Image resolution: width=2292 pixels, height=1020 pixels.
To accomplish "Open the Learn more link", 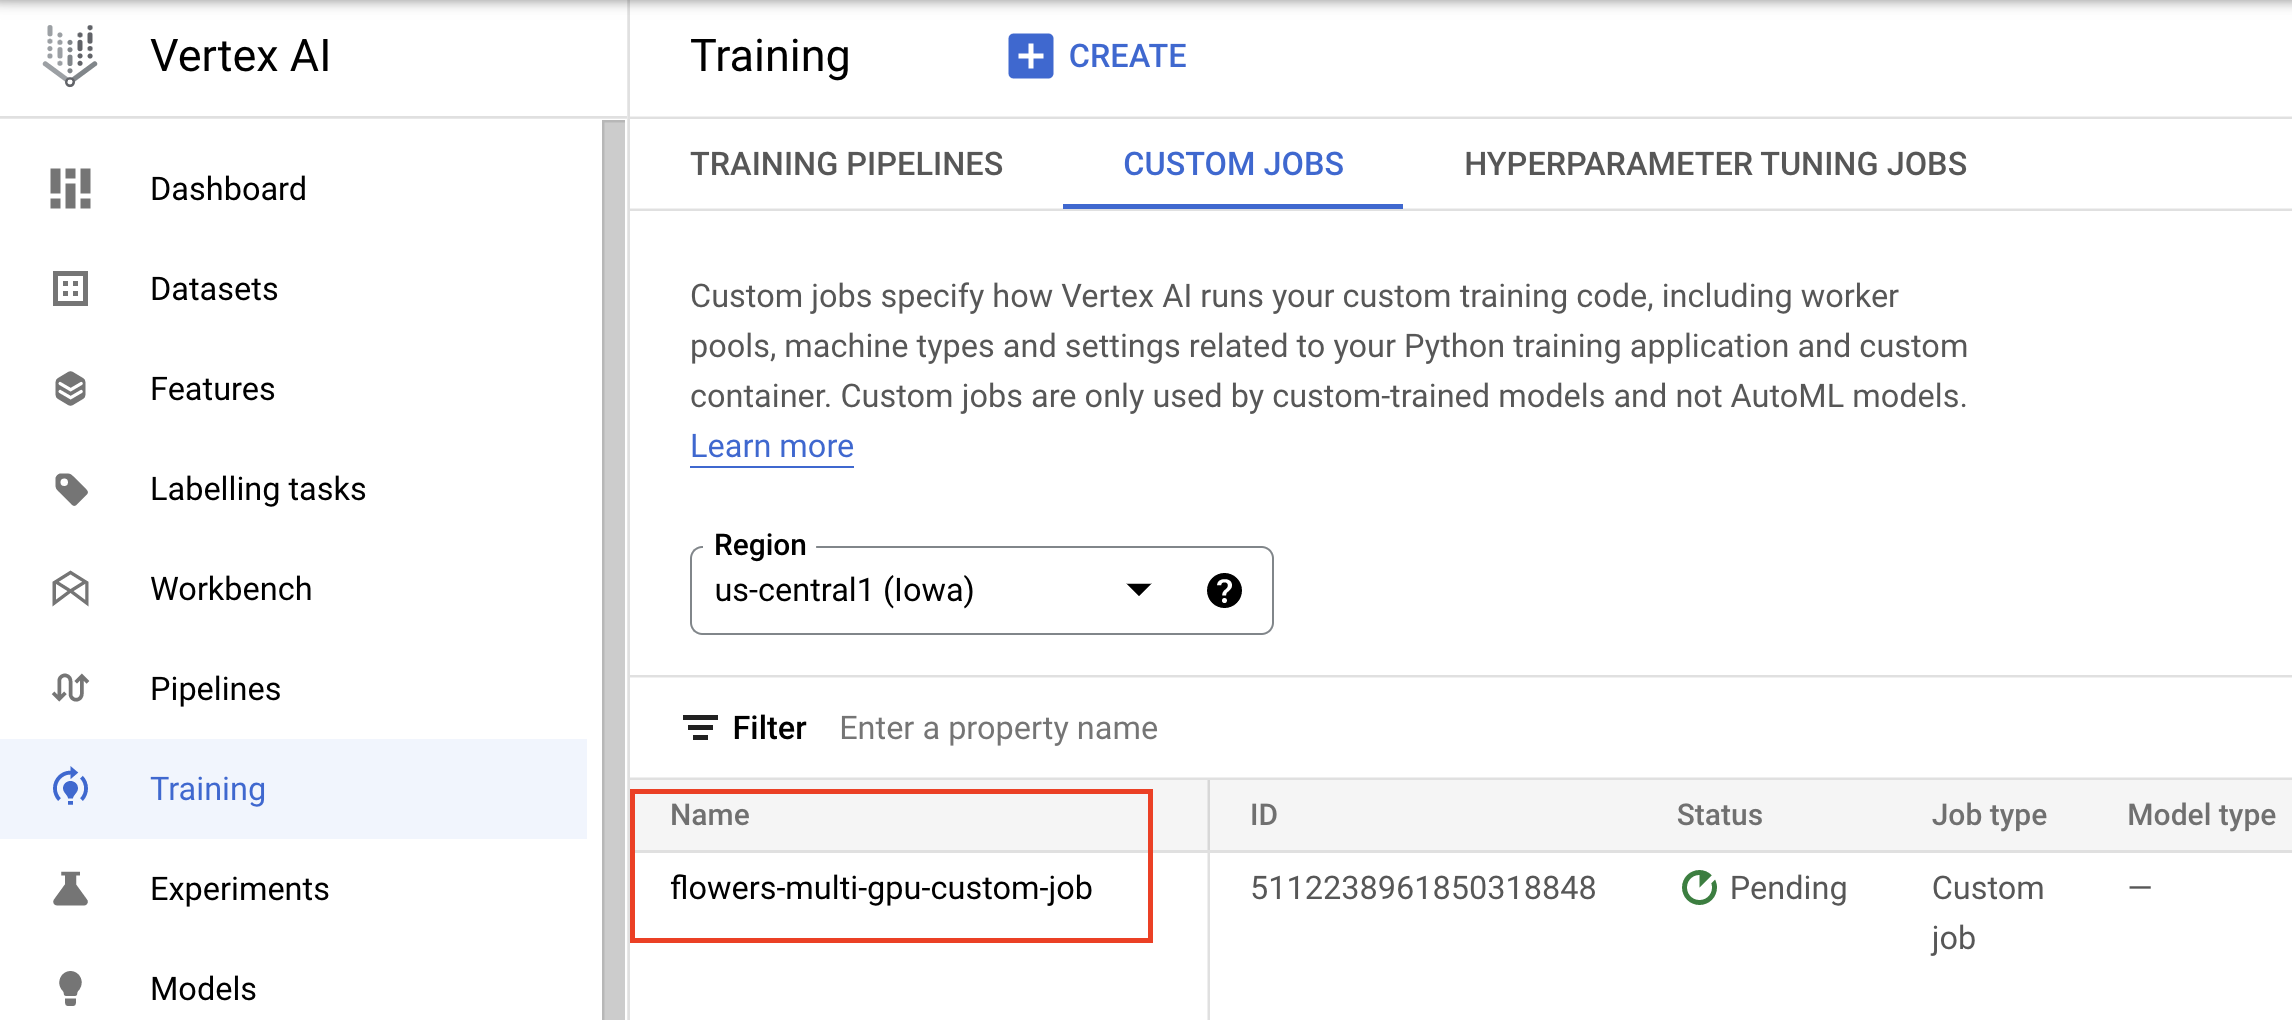I will (x=772, y=446).
